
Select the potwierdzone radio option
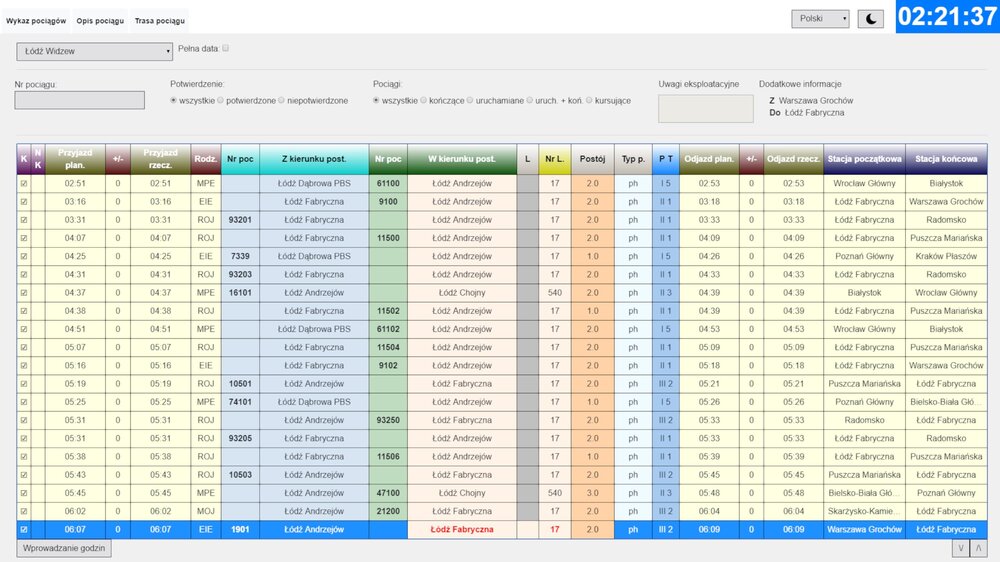223,100
